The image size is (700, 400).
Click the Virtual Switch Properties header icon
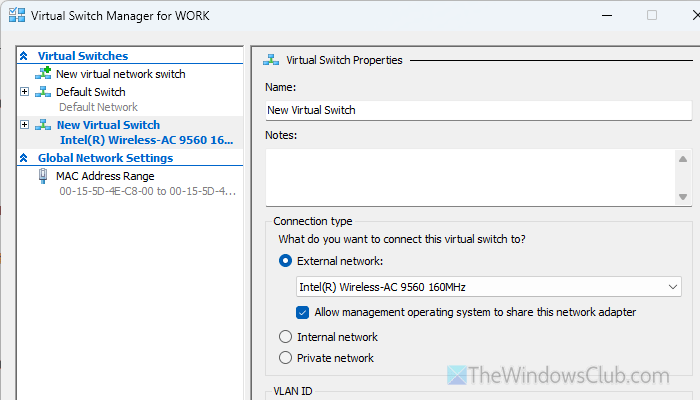pos(271,60)
